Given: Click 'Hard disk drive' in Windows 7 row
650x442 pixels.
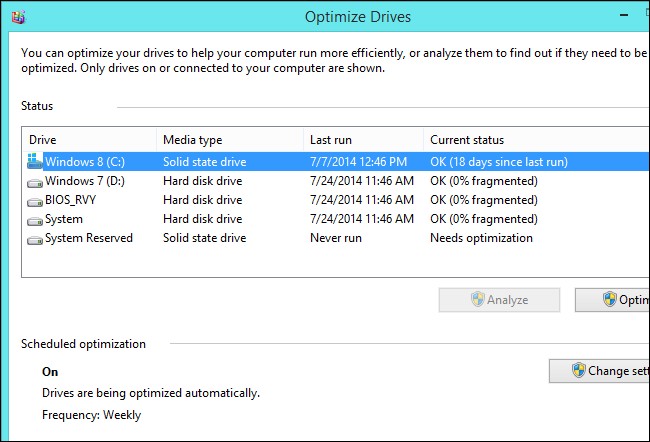Looking at the screenshot, I should pos(202,181).
